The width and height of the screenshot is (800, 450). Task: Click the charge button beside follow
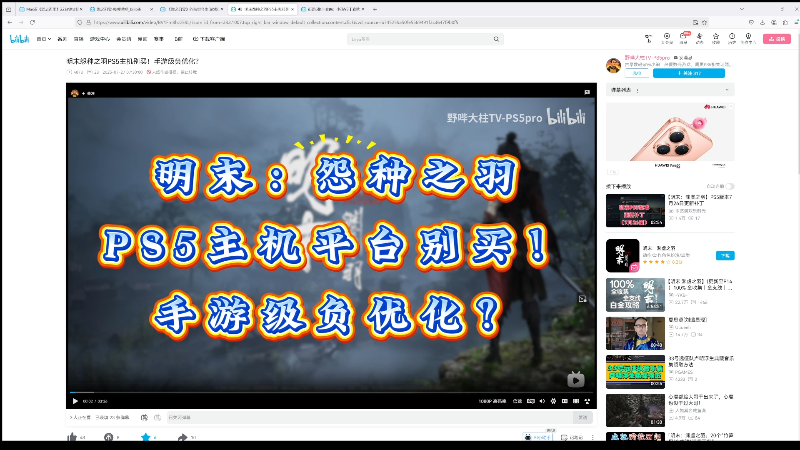[637, 73]
